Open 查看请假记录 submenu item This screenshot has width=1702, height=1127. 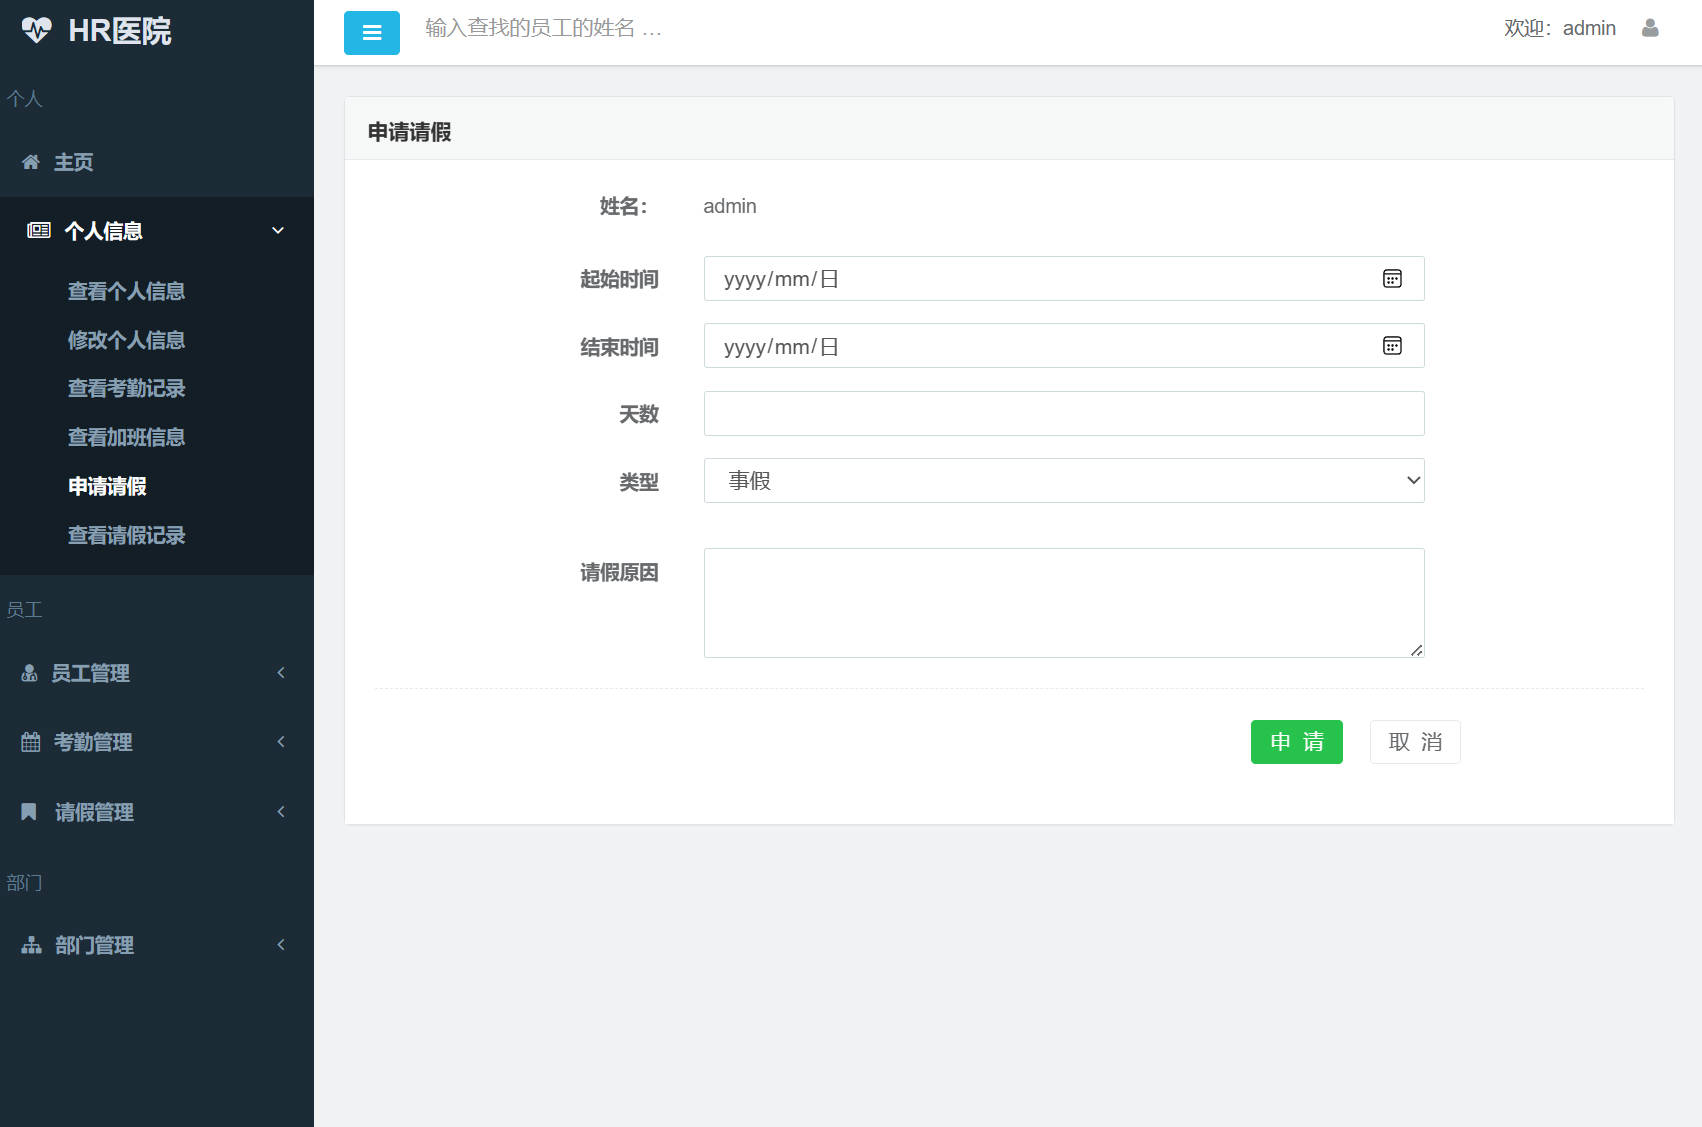[126, 535]
